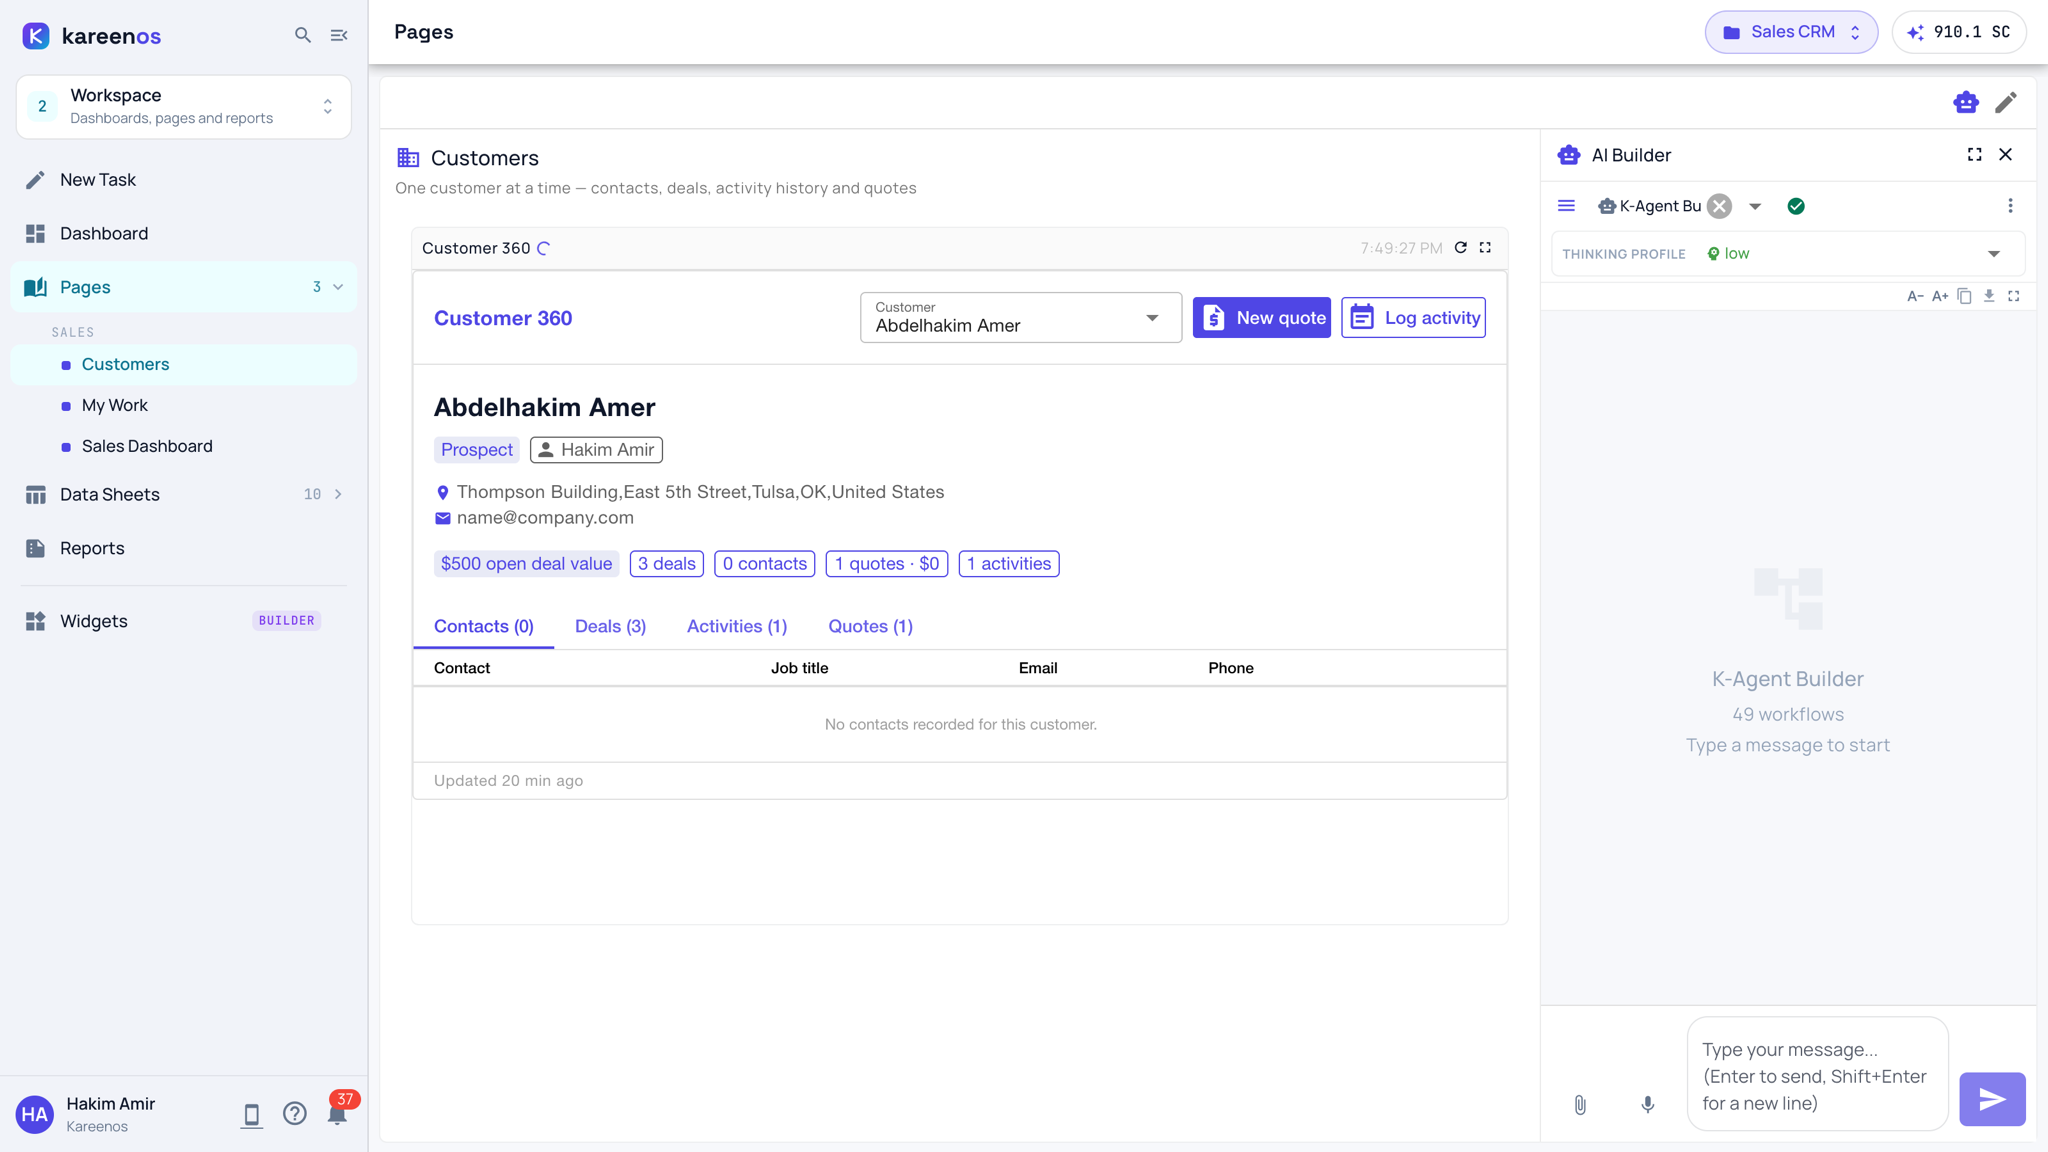Click the Hakim Amir owner chip
This screenshot has height=1152, width=2048.
click(x=596, y=450)
